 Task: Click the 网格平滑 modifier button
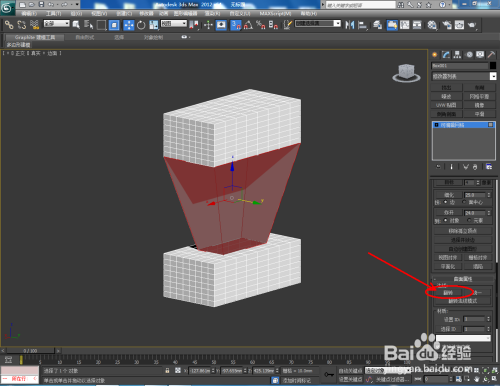[x=479, y=96]
